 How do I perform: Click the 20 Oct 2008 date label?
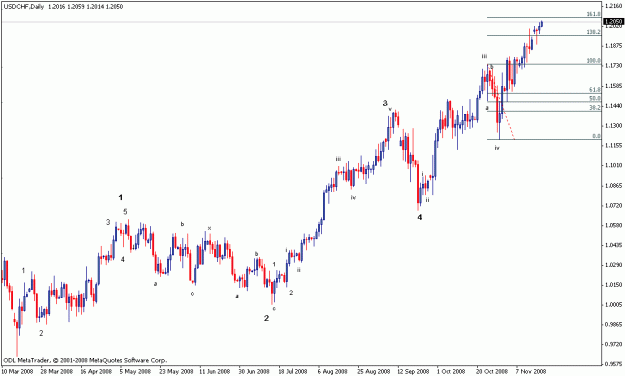click(x=492, y=371)
